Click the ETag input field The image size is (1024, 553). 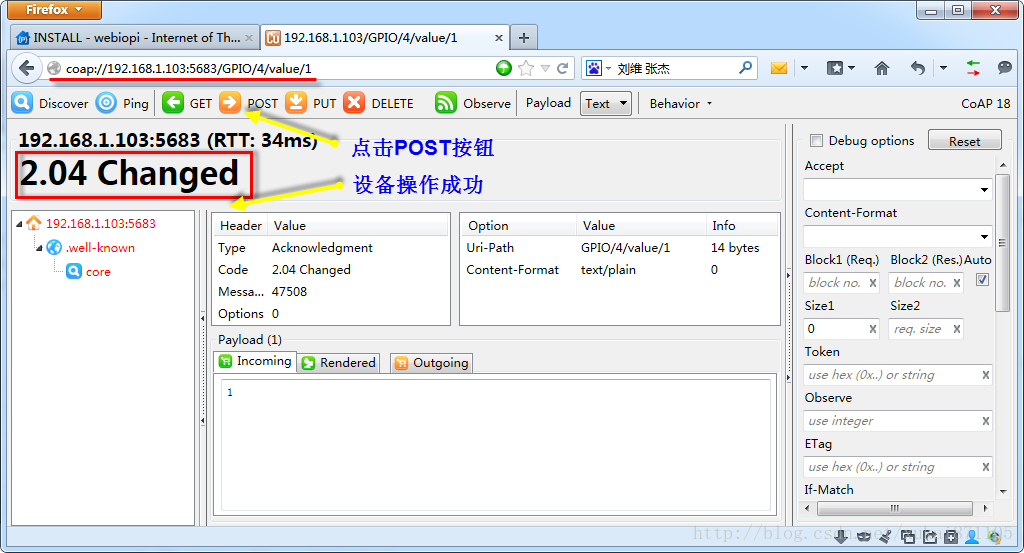tap(897, 467)
